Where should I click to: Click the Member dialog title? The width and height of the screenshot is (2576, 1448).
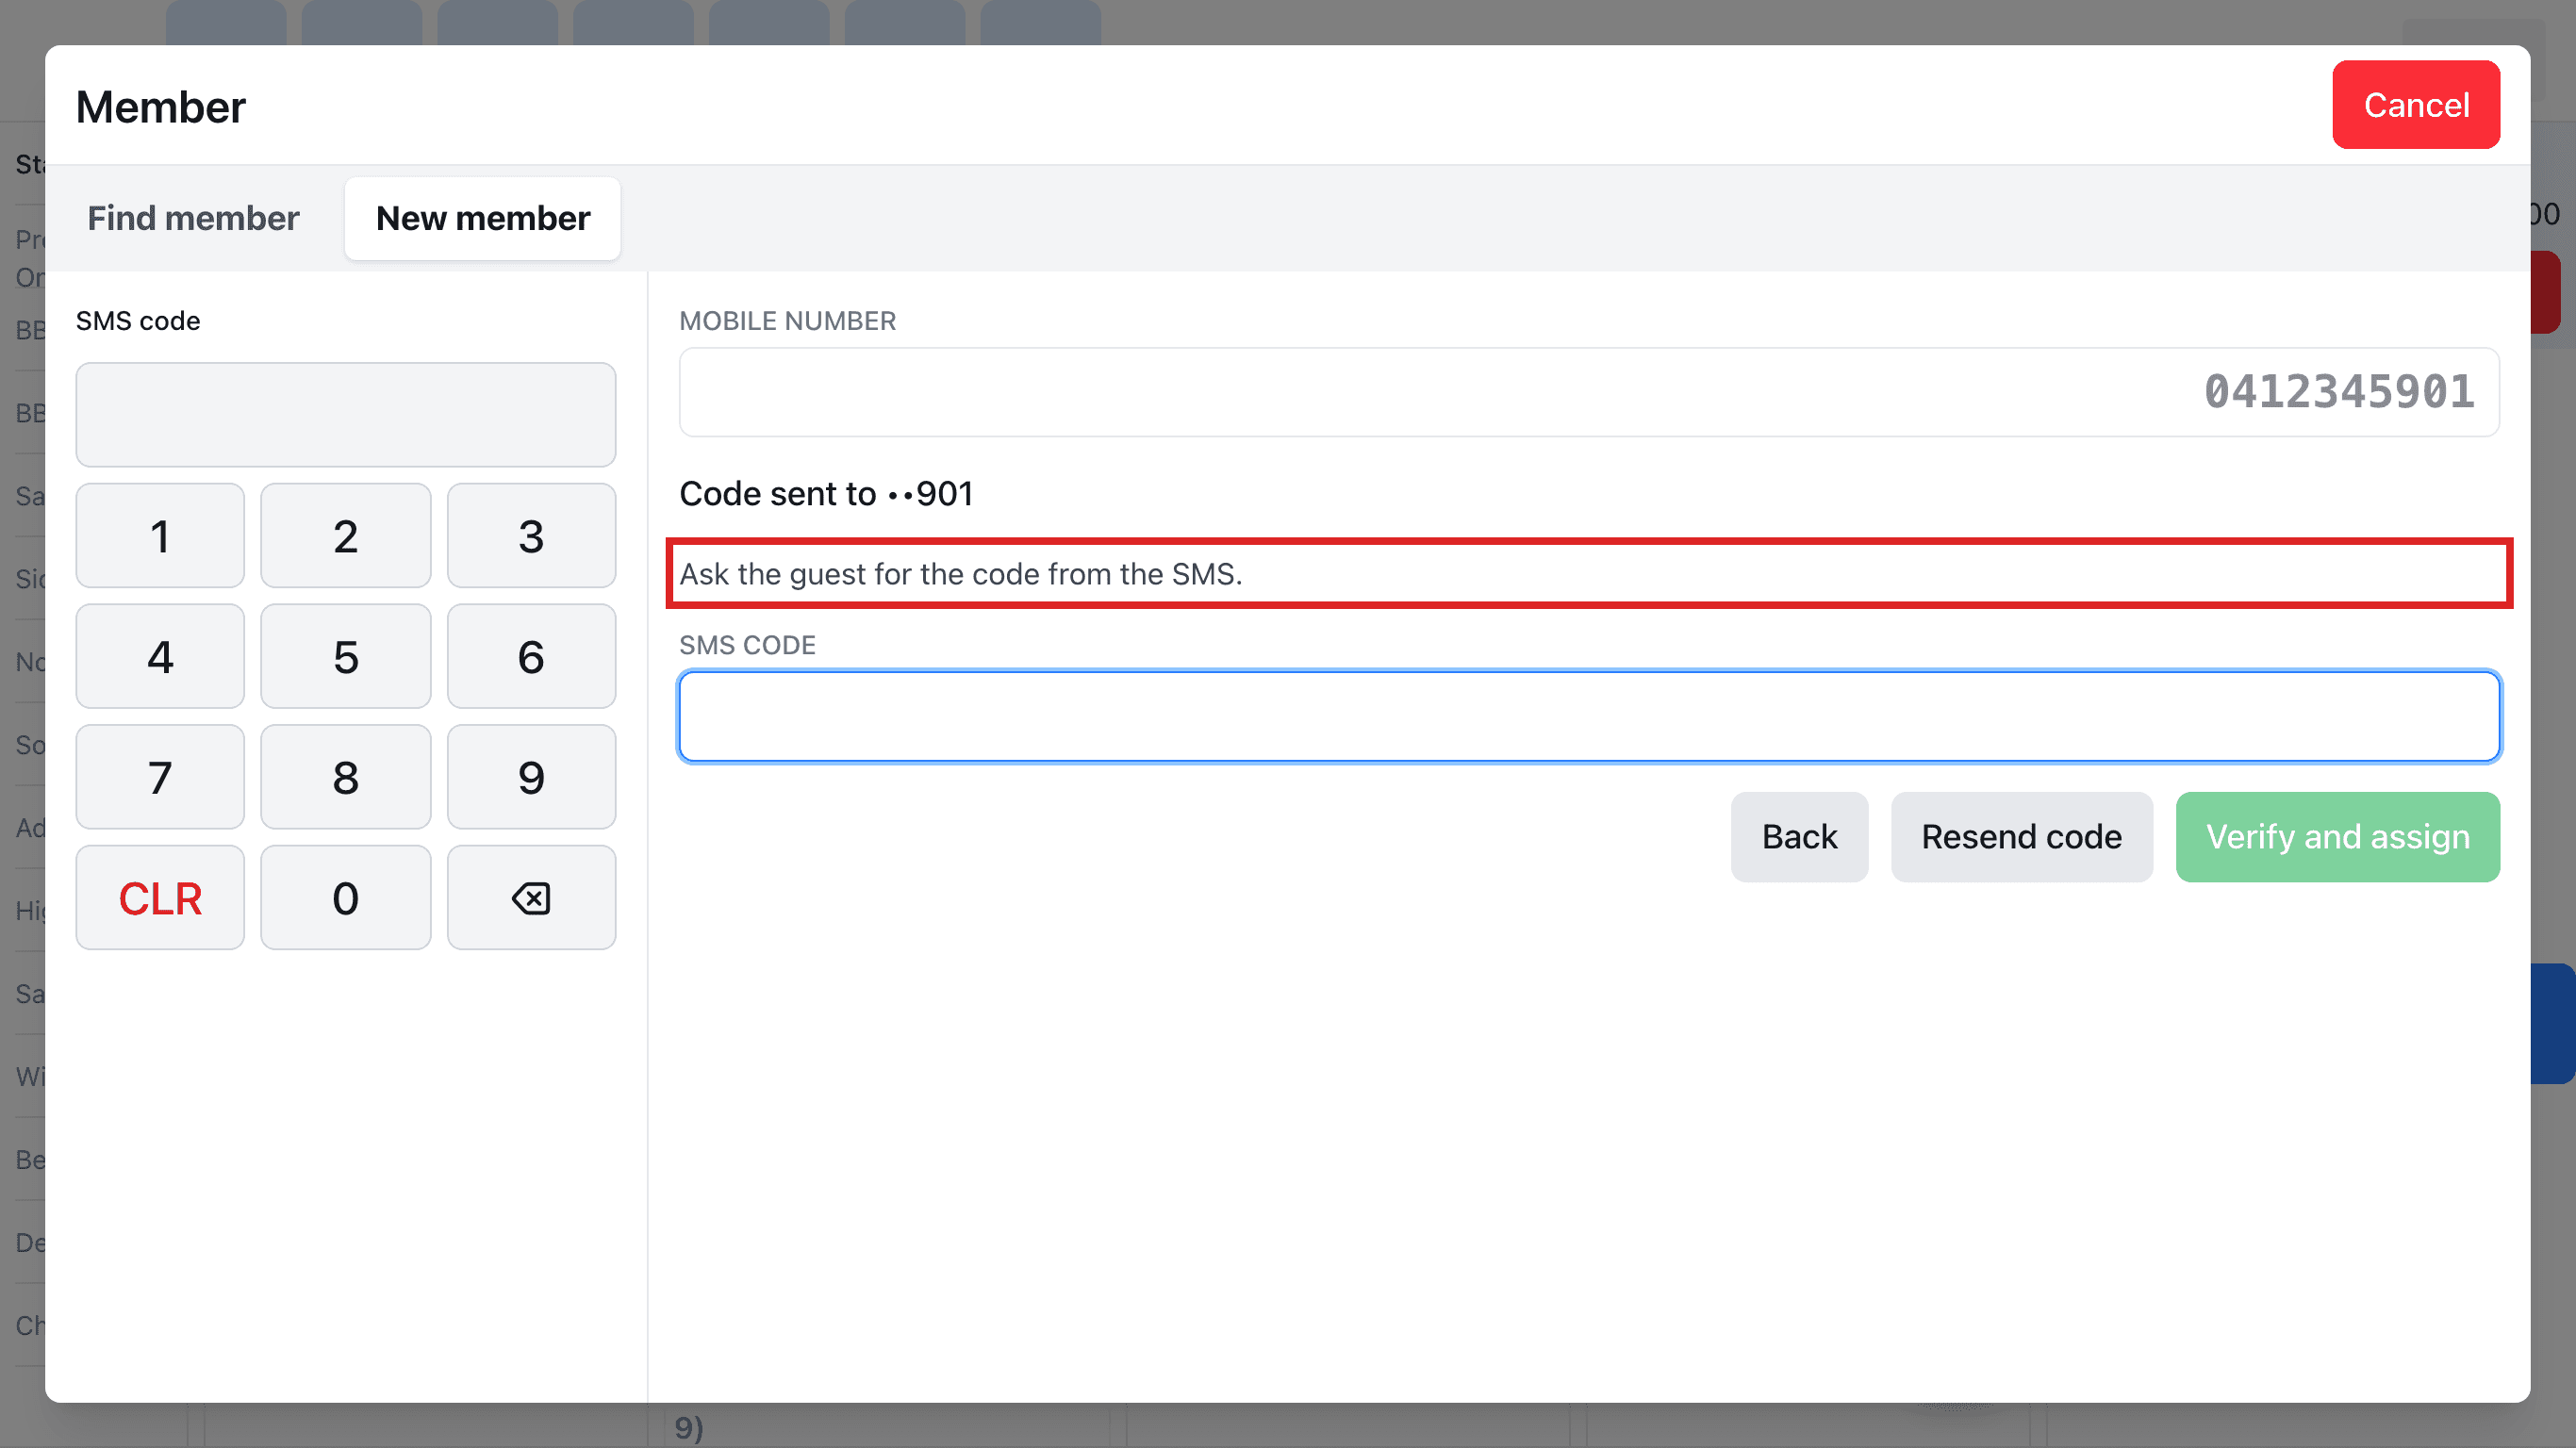[160, 107]
